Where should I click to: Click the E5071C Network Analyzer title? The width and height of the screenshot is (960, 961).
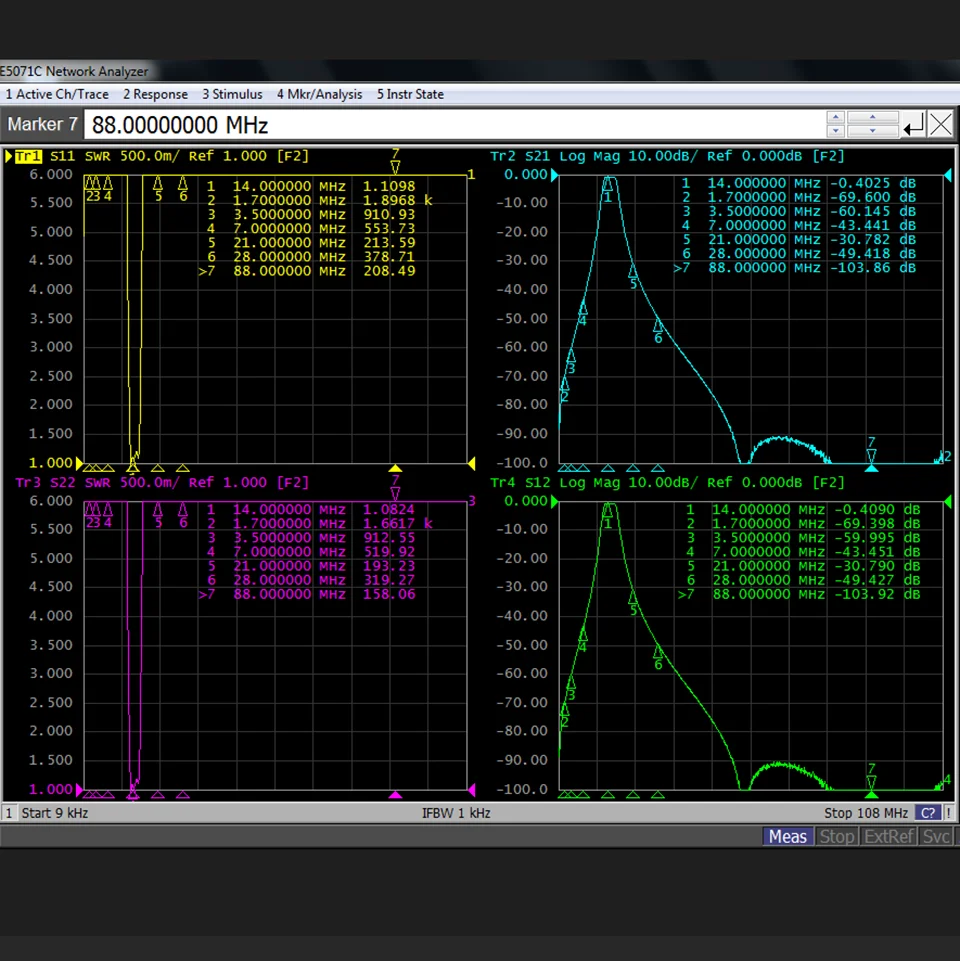[74, 72]
